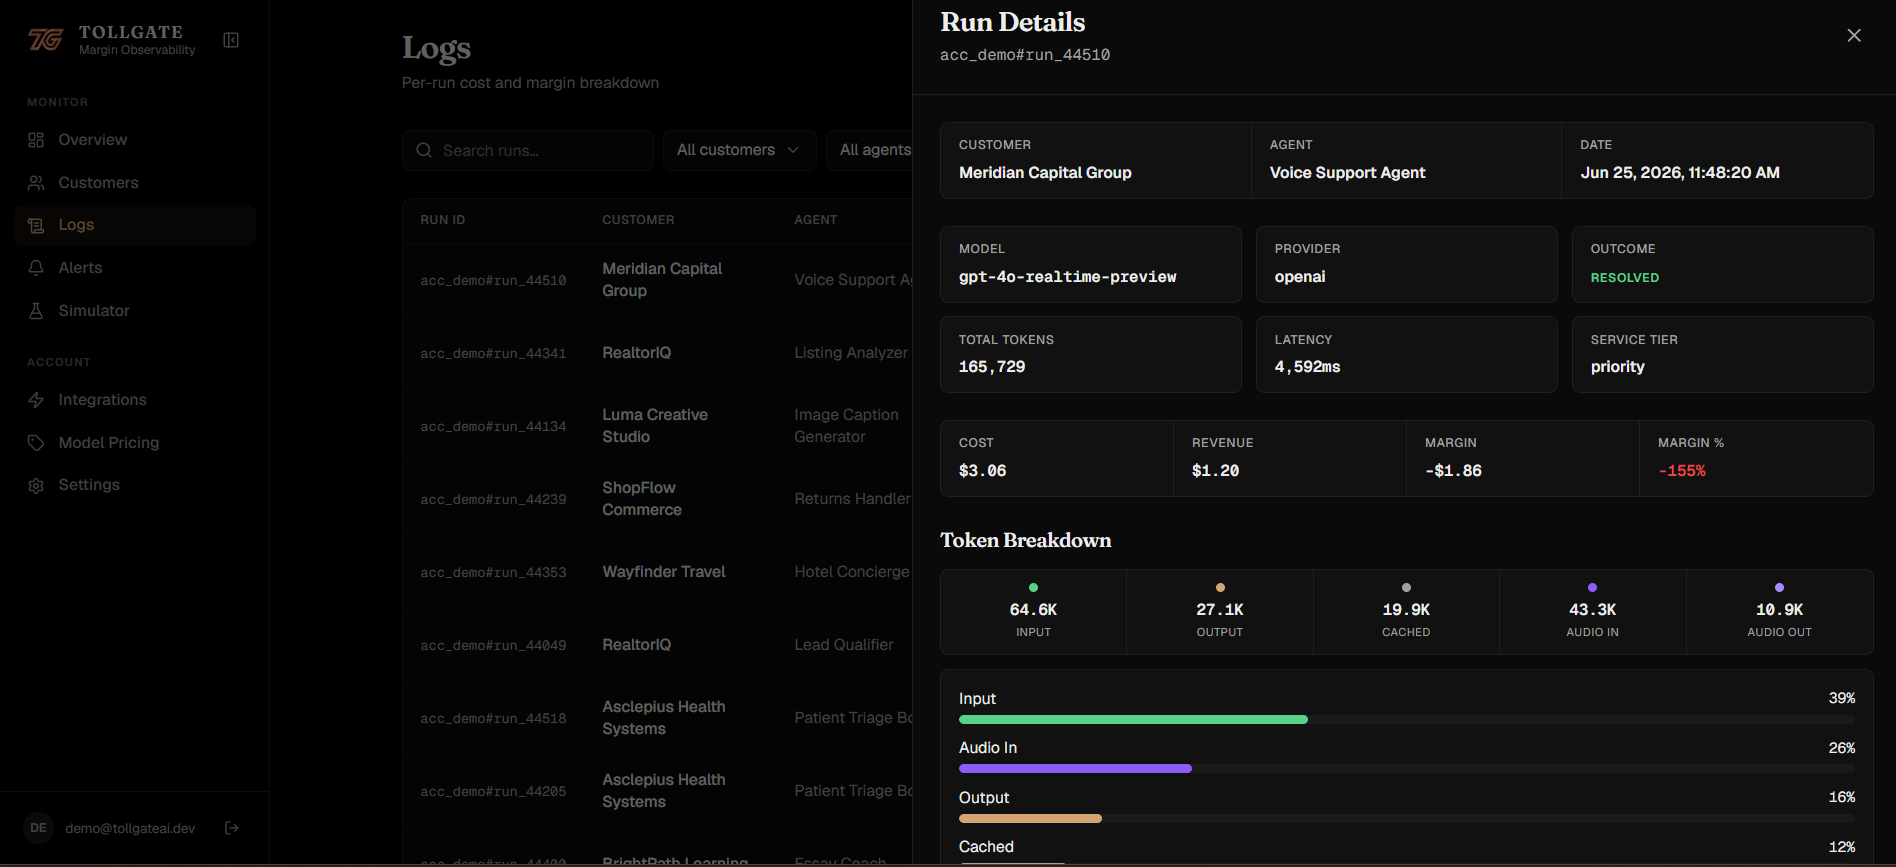This screenshot has height=867, width=1896.
Task: Go to the Logs page
Action: (135, 226)
